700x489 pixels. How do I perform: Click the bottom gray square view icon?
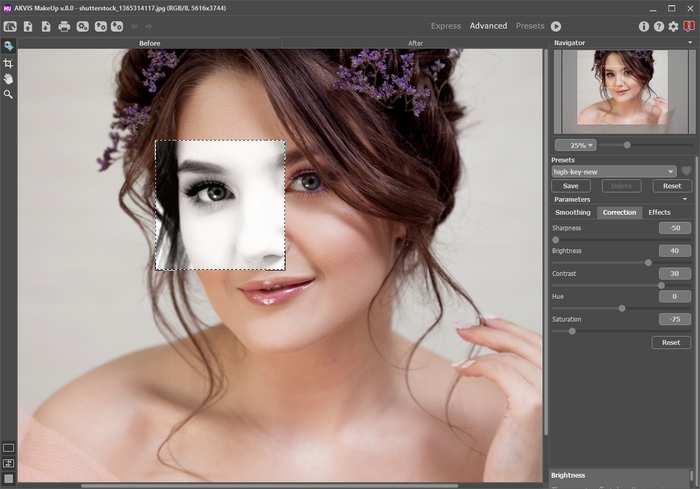tap(8, 478)
